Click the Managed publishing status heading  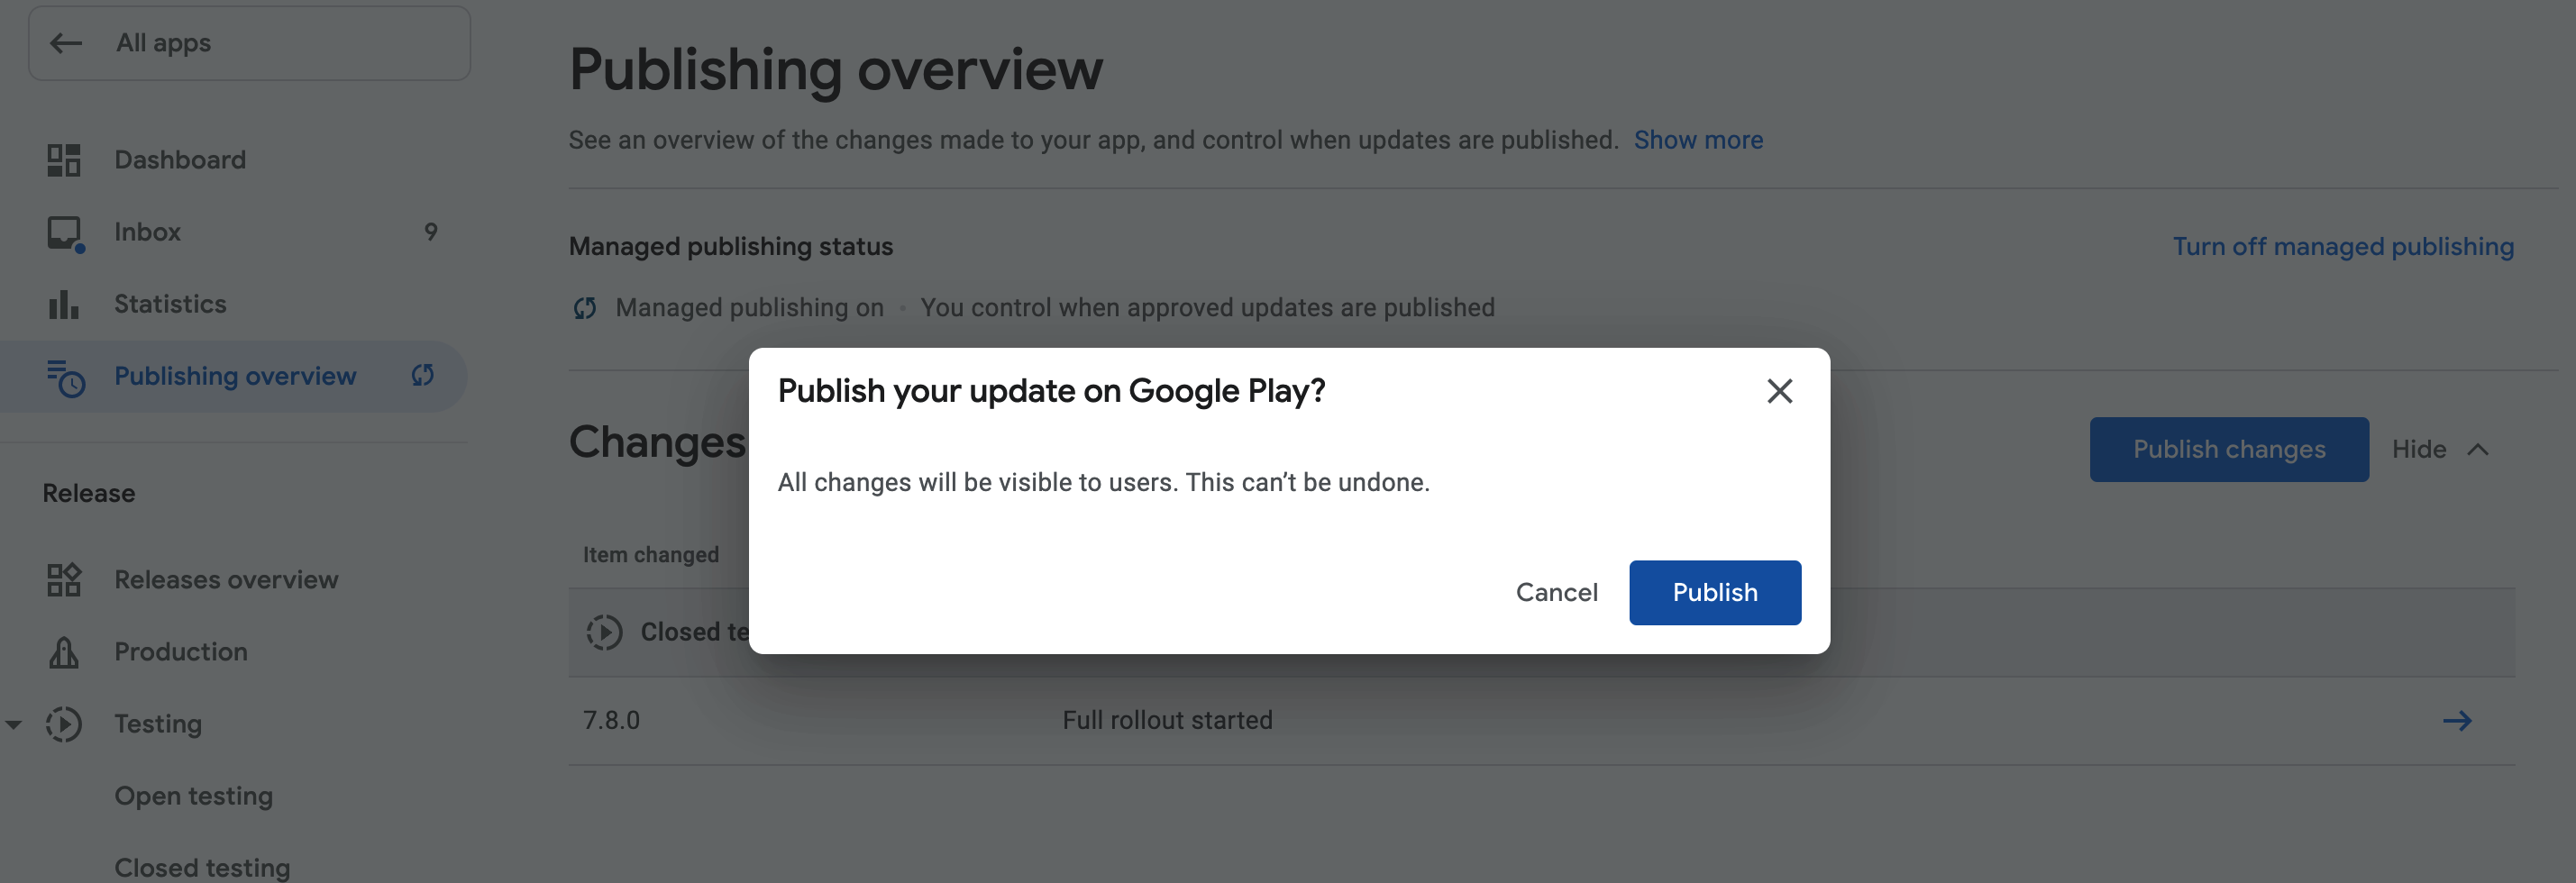[731, 246]
